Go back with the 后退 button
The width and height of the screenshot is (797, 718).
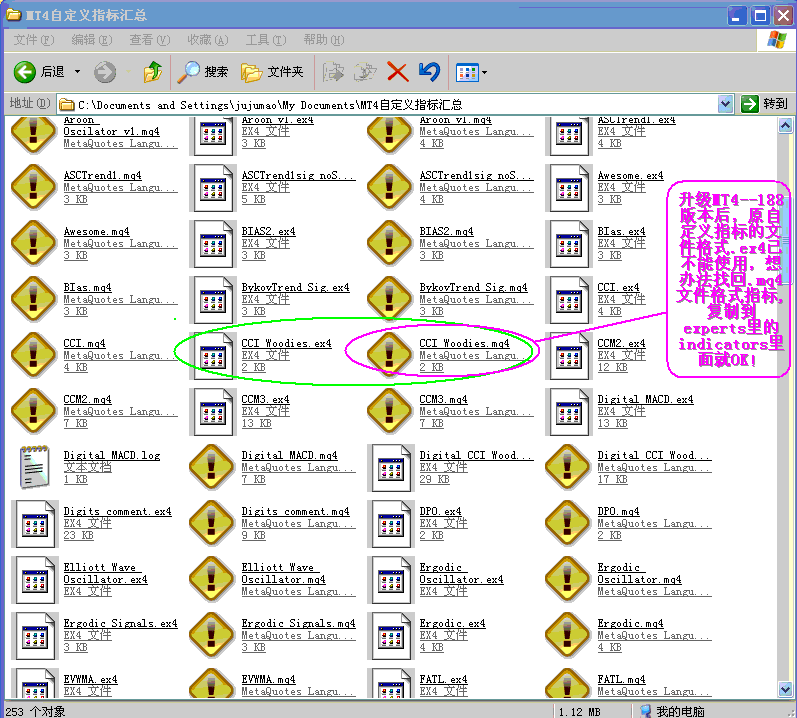click(x=39, y=72)
